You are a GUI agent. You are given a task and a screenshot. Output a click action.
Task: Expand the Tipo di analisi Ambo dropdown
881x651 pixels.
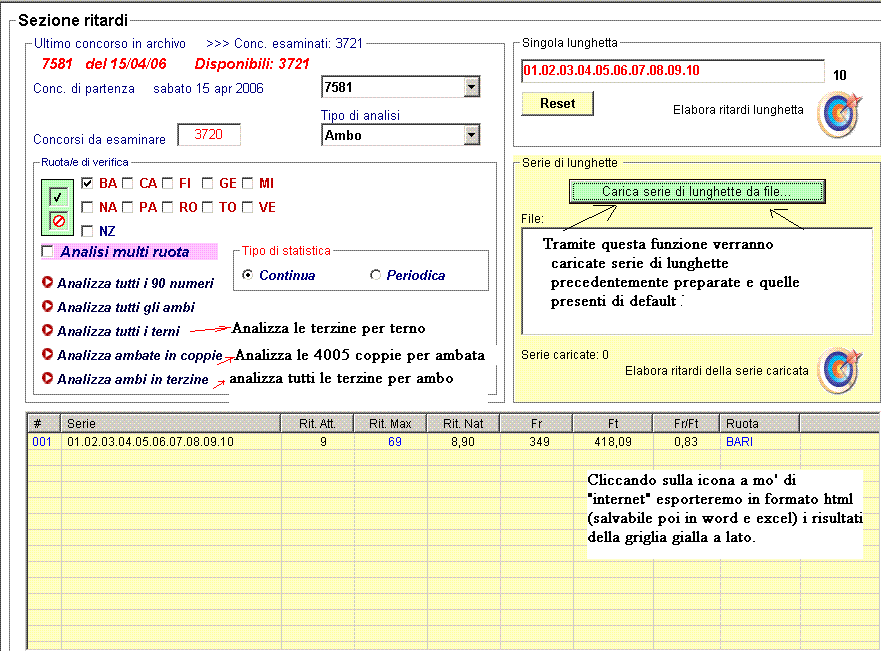pyautogui.click(x=472, y=135)
